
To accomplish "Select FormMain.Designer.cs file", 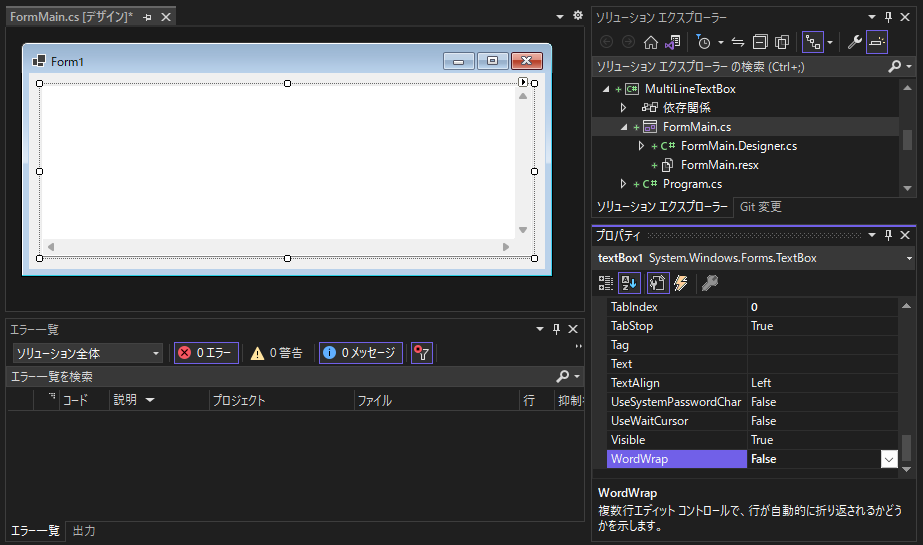I will click(739, 146).
